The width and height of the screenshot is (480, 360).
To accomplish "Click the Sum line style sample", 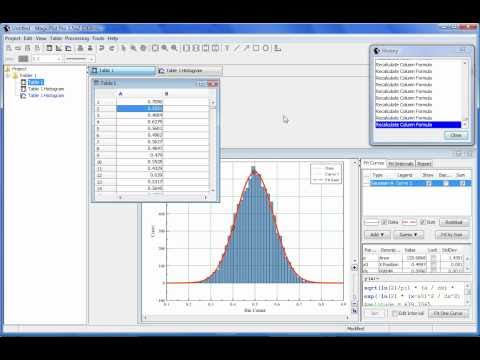I will [410, 222].
